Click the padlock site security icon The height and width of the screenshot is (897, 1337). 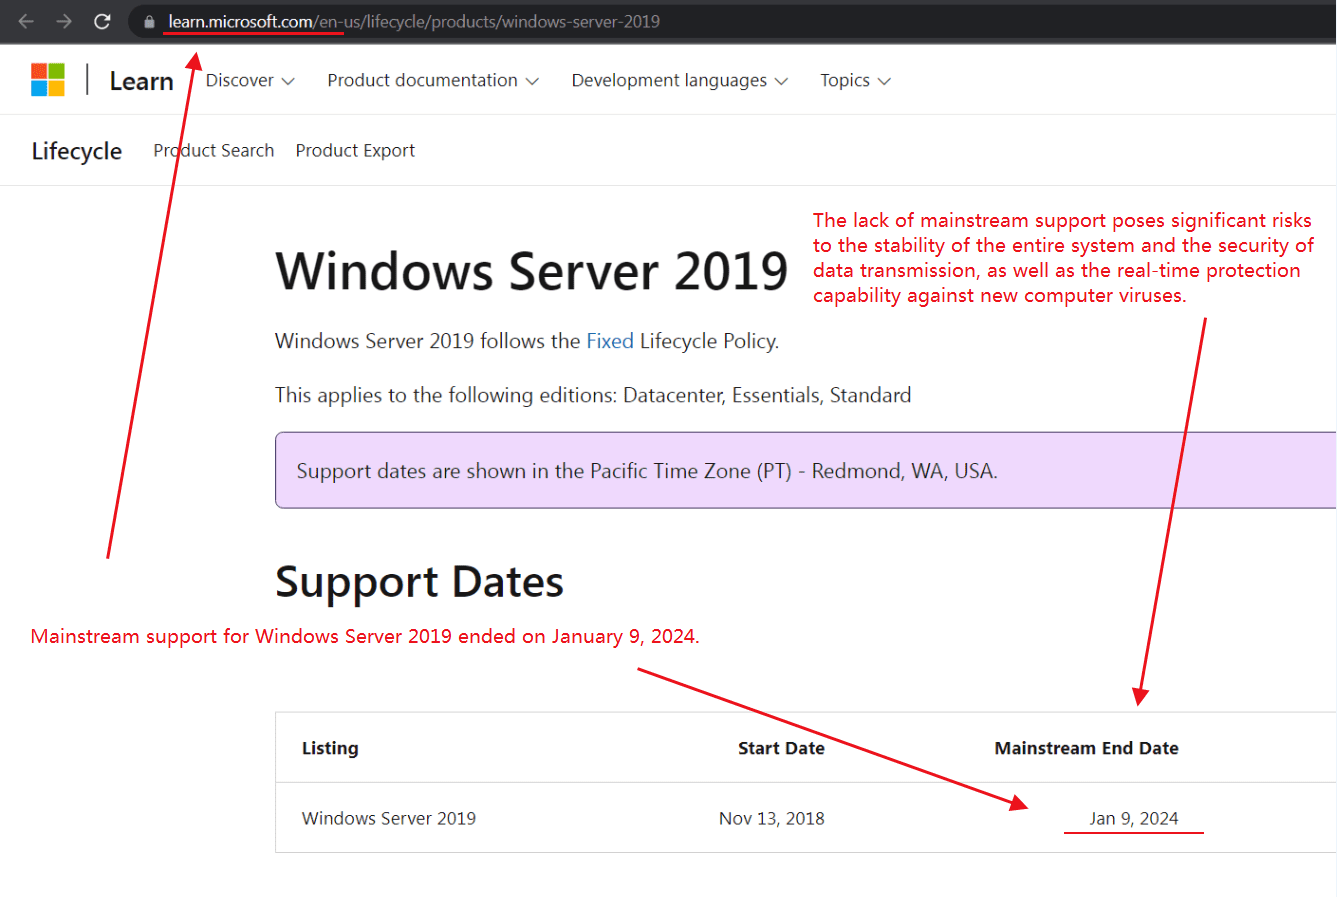pos(149,22)
